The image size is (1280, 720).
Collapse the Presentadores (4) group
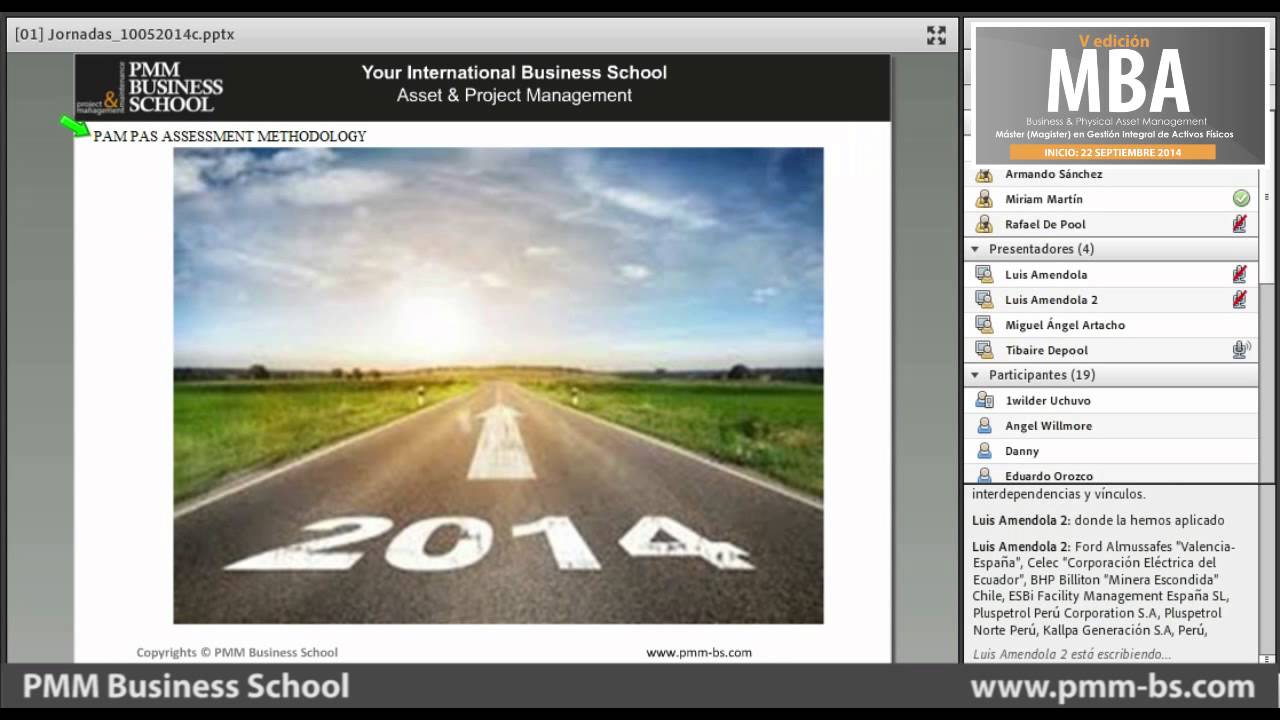coord(975,249)
